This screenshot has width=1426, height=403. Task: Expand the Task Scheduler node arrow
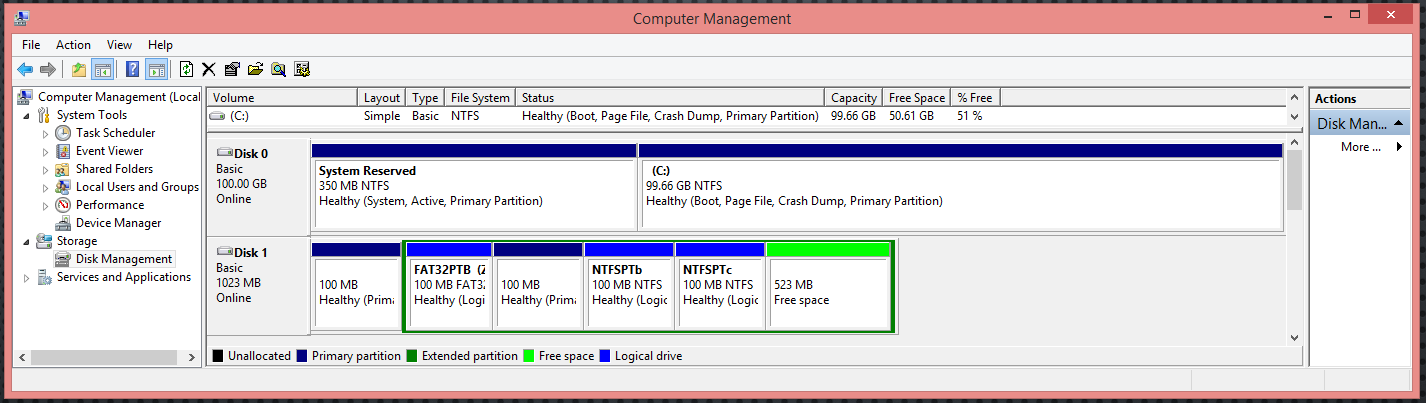[x=45, y=133]
